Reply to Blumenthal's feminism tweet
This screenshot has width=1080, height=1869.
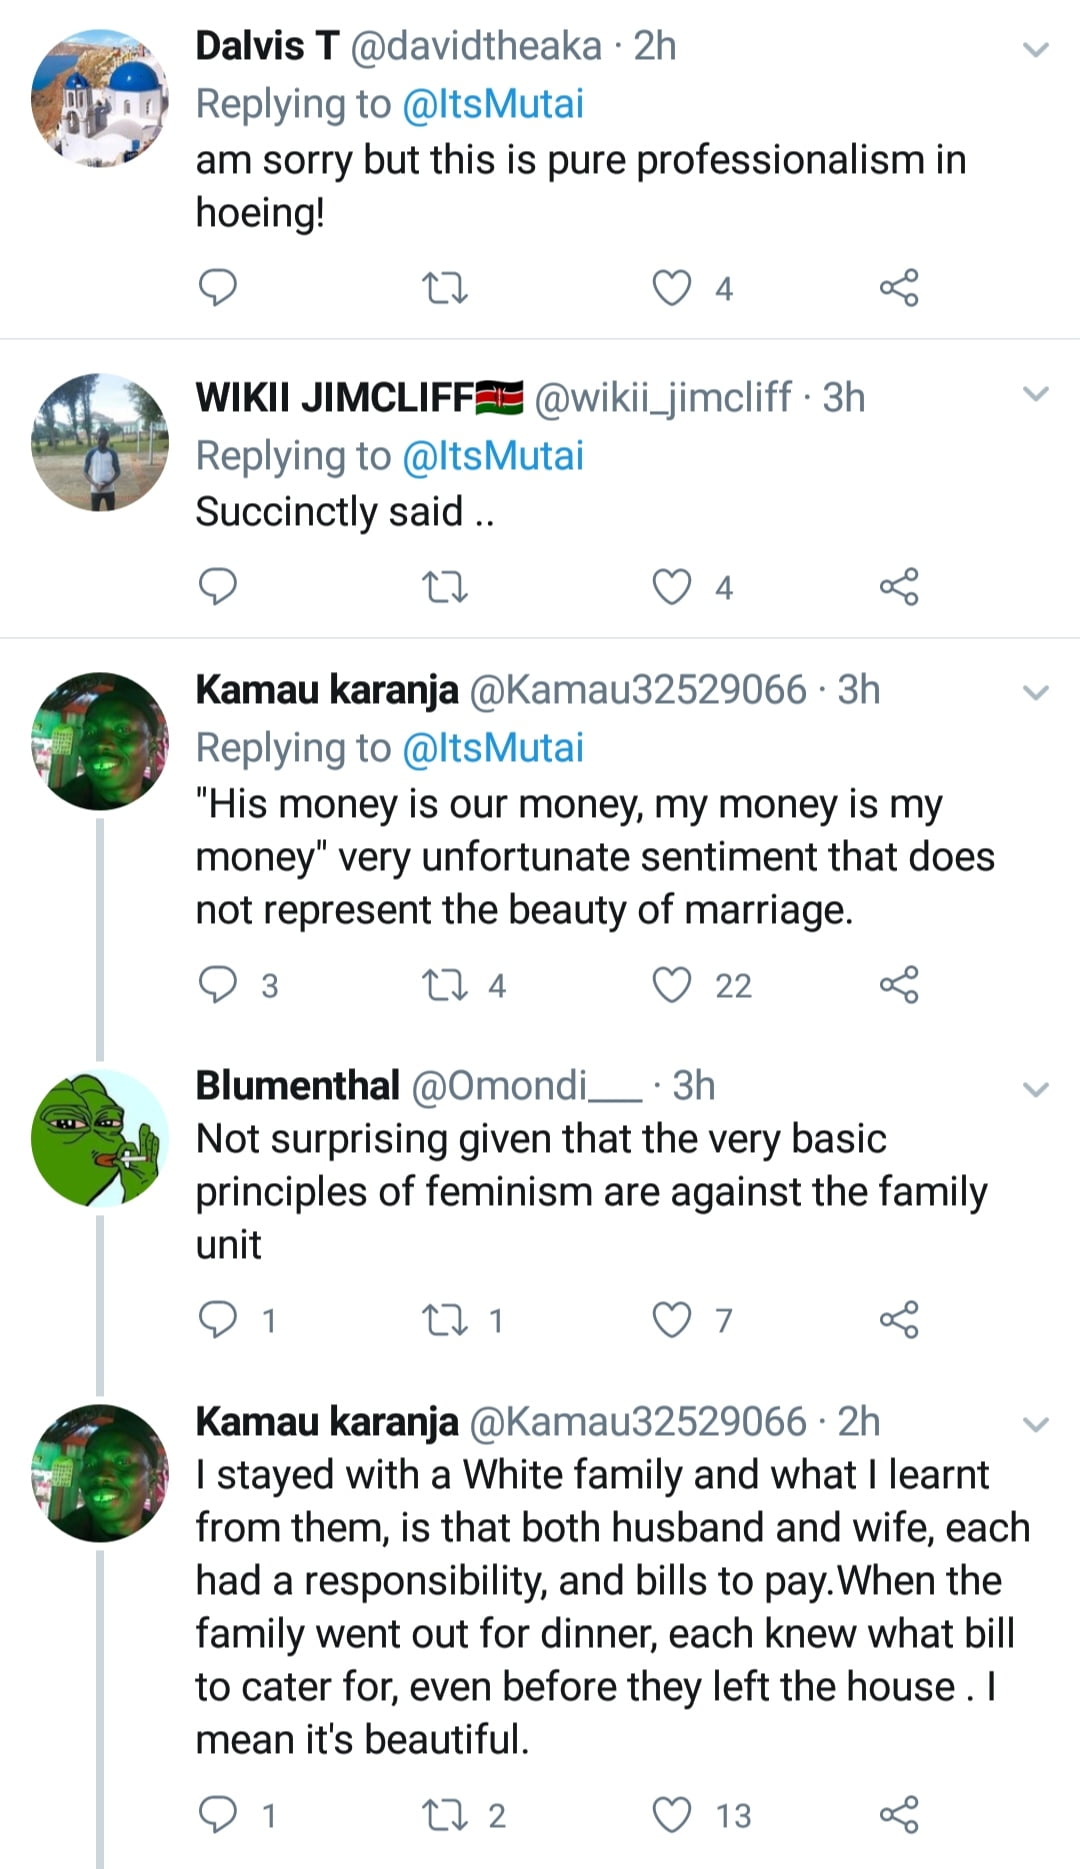(x=218, y=1320)
